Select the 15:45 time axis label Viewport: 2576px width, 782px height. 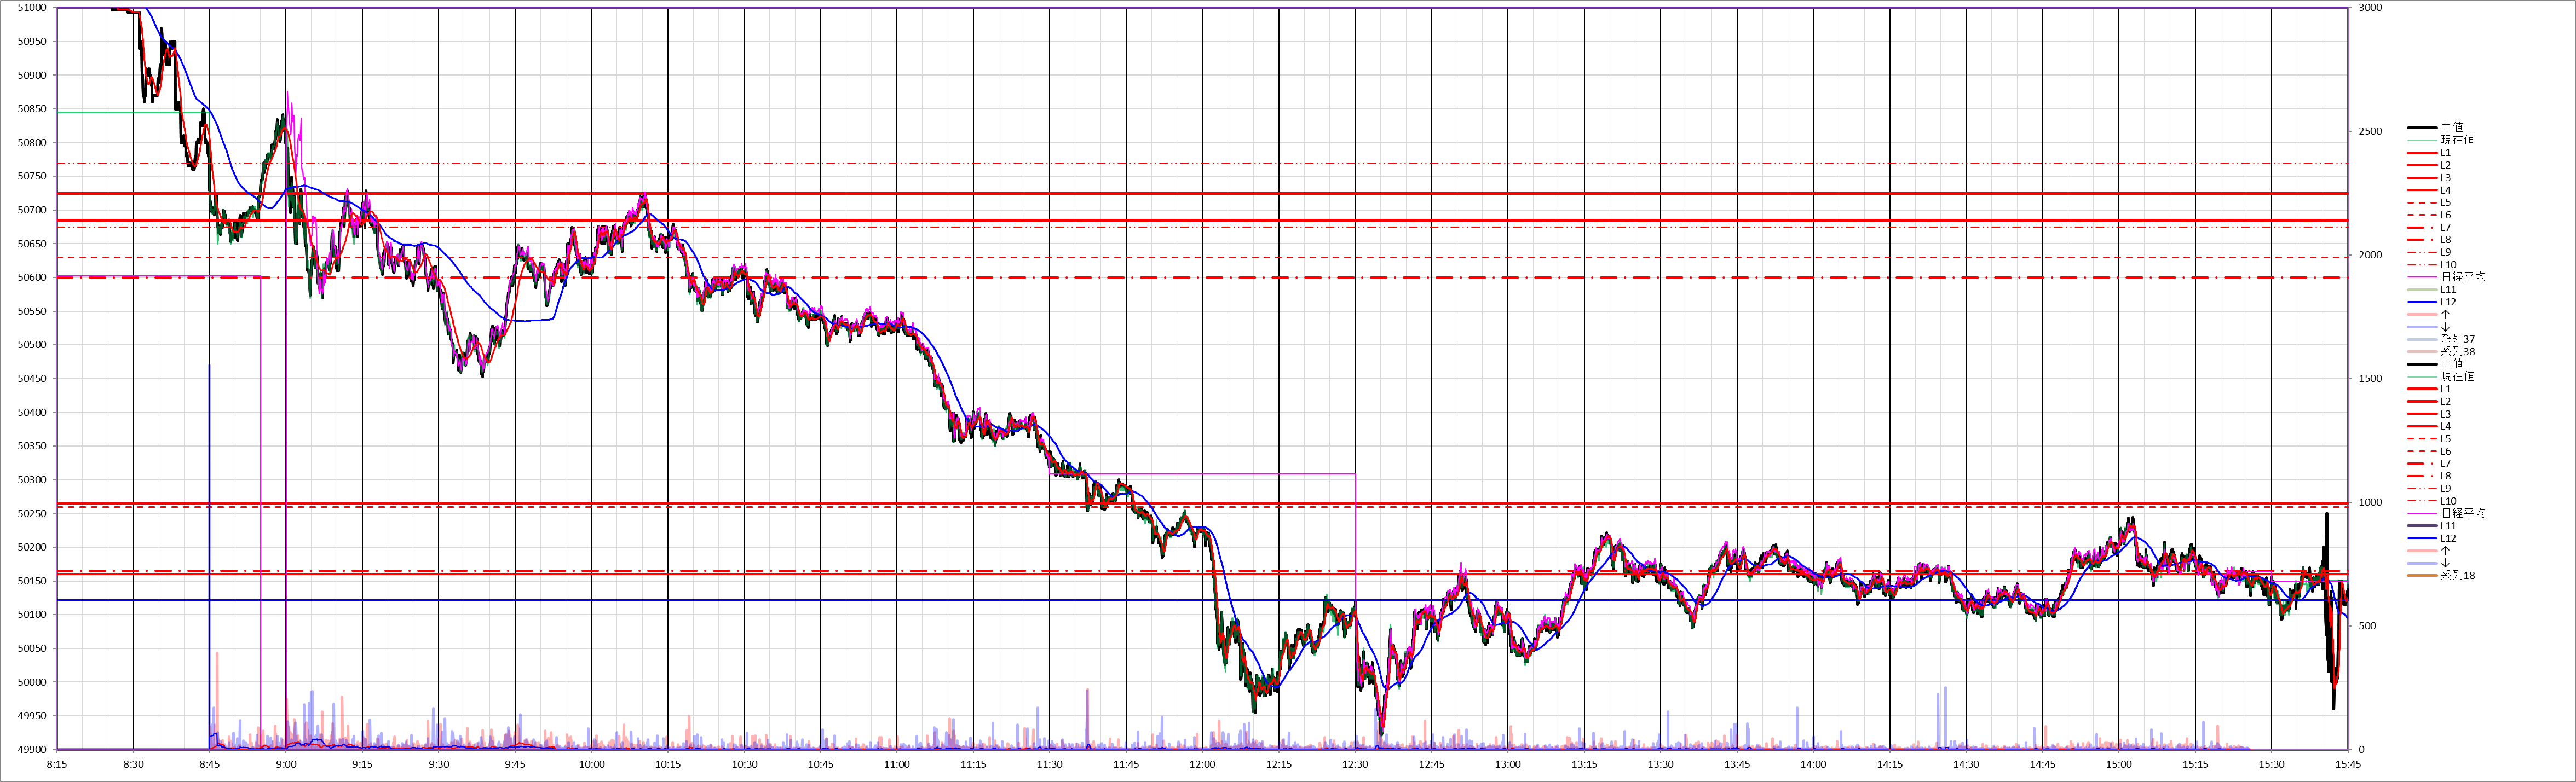[2347, 765]
